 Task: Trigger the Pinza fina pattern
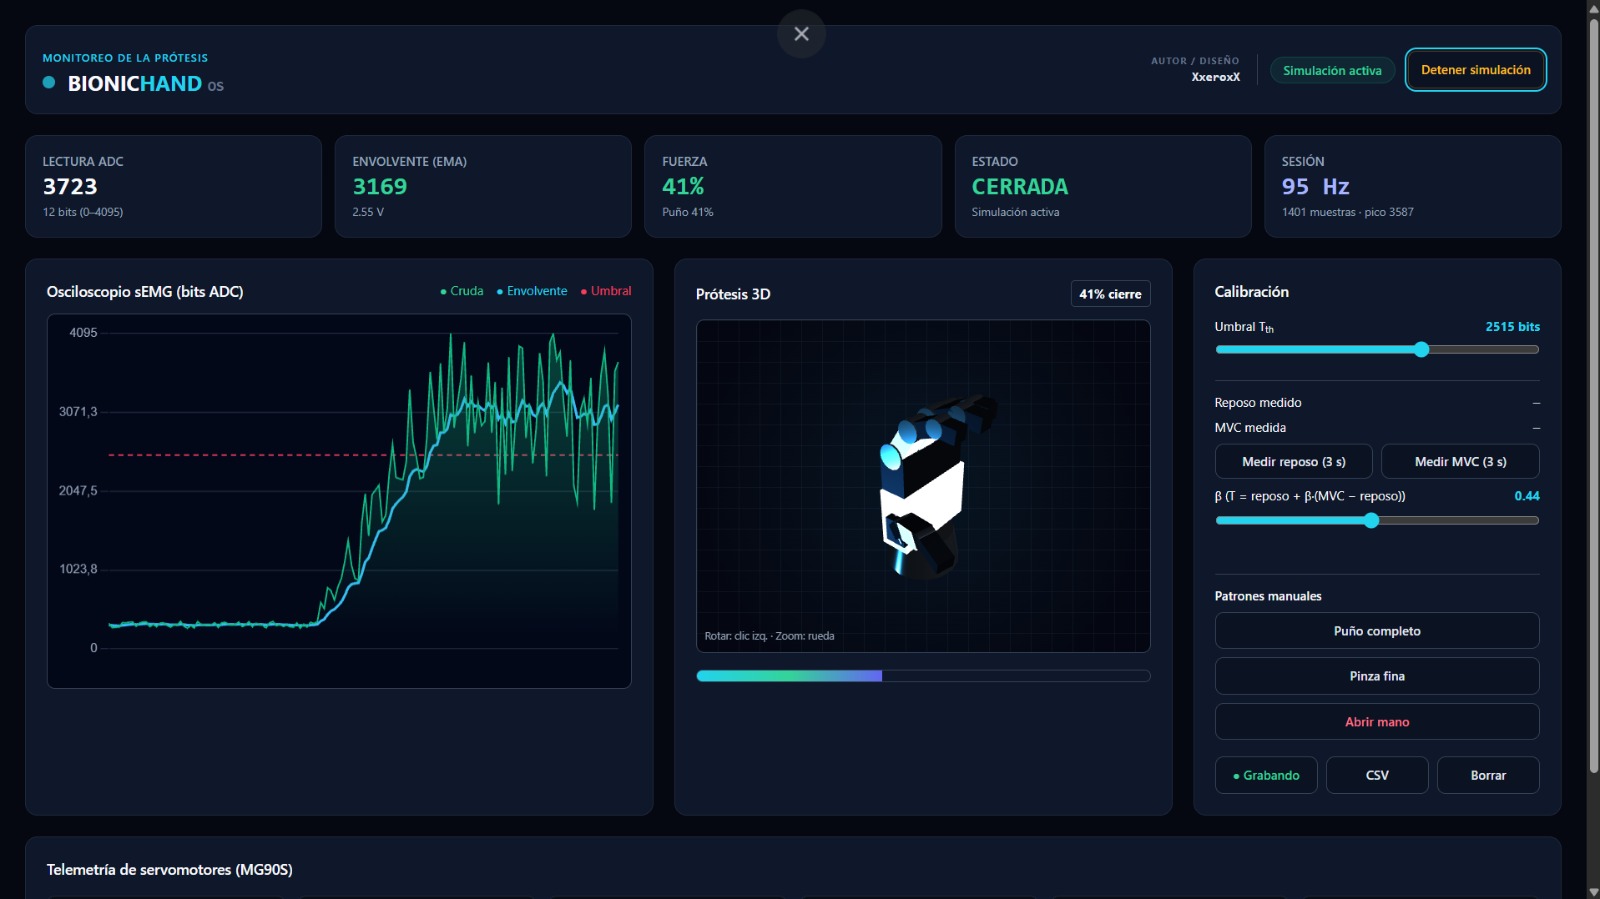pyautogui.click(x=1377, y=676)
